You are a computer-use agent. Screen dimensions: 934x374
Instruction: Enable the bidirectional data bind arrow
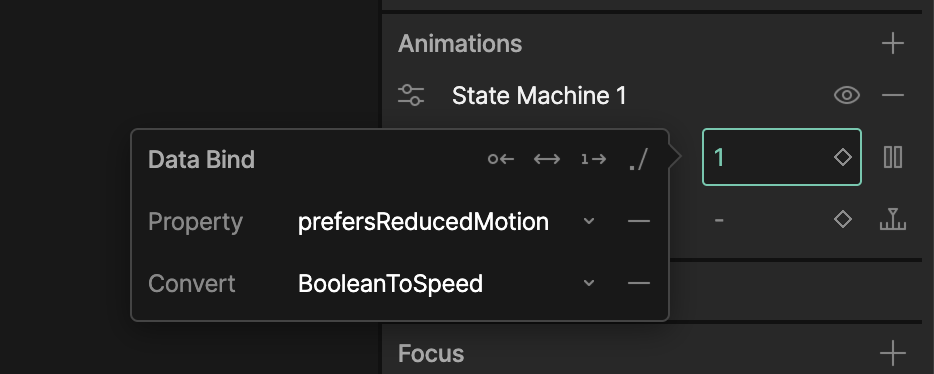tap(547, 159)
